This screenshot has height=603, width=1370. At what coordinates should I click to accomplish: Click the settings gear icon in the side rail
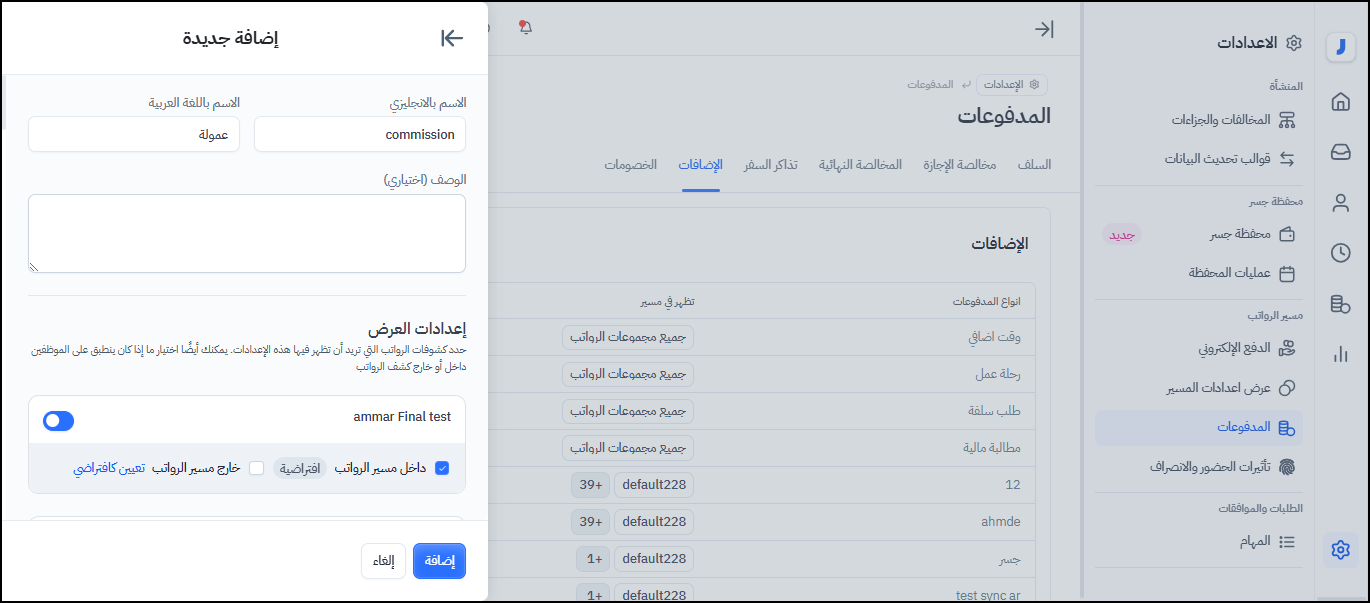pyautogui.click(x=1341, y=549)
